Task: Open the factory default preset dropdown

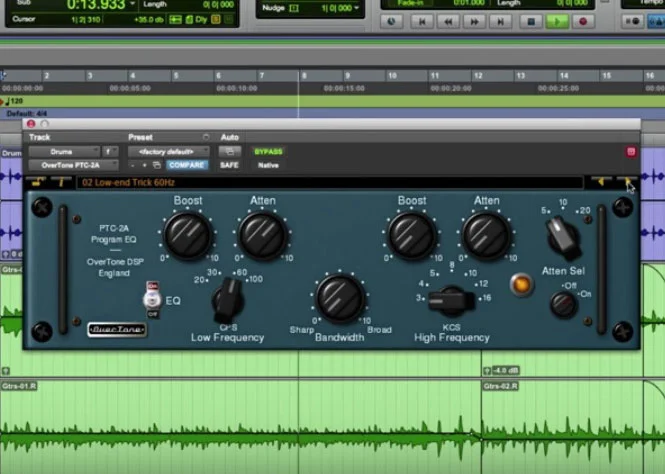Action: coord(169,151)
